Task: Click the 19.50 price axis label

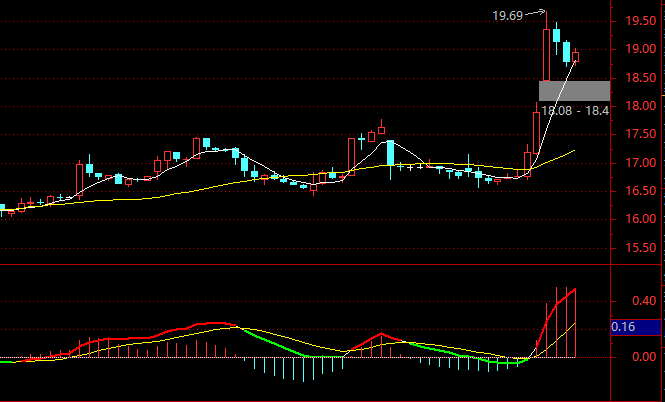Action: tap(640, 21)
